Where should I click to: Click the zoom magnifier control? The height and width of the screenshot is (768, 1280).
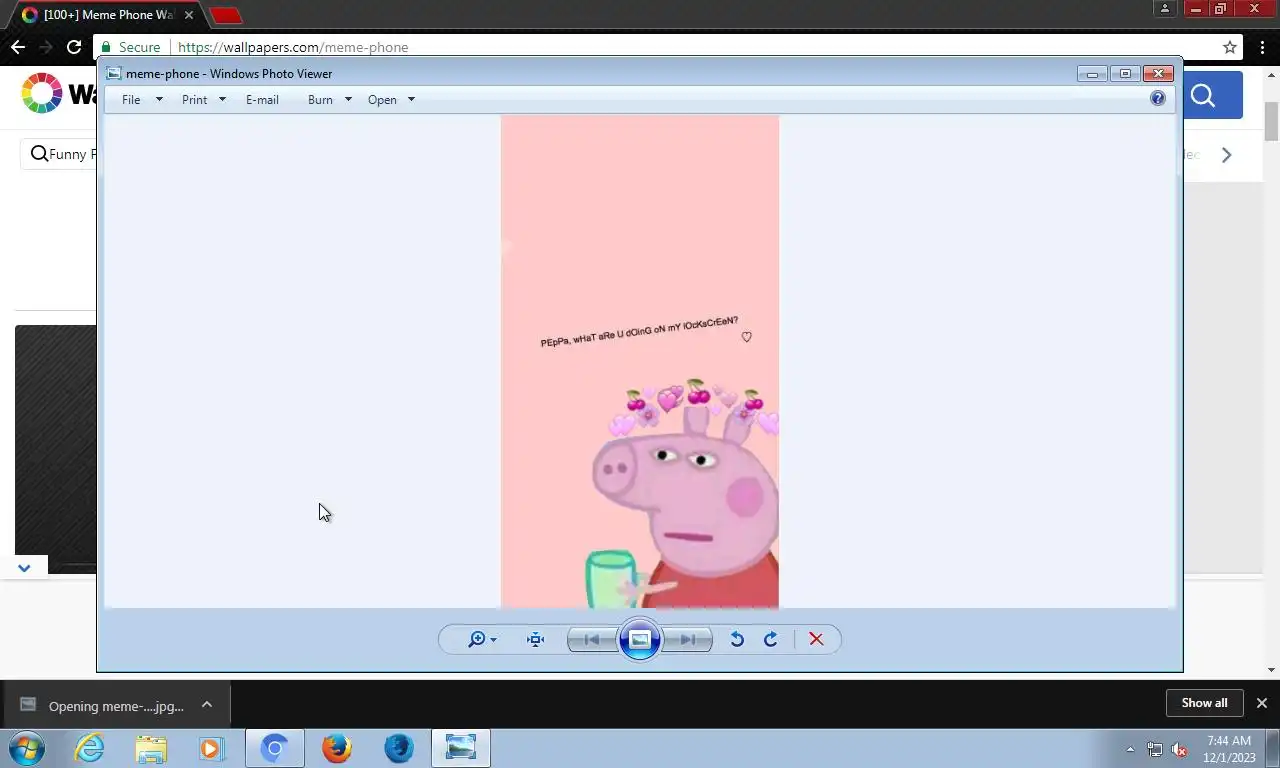(x=481, y=640)
